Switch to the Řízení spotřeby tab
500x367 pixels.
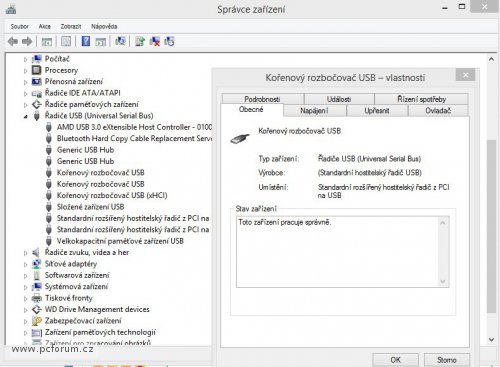(421, 99)
